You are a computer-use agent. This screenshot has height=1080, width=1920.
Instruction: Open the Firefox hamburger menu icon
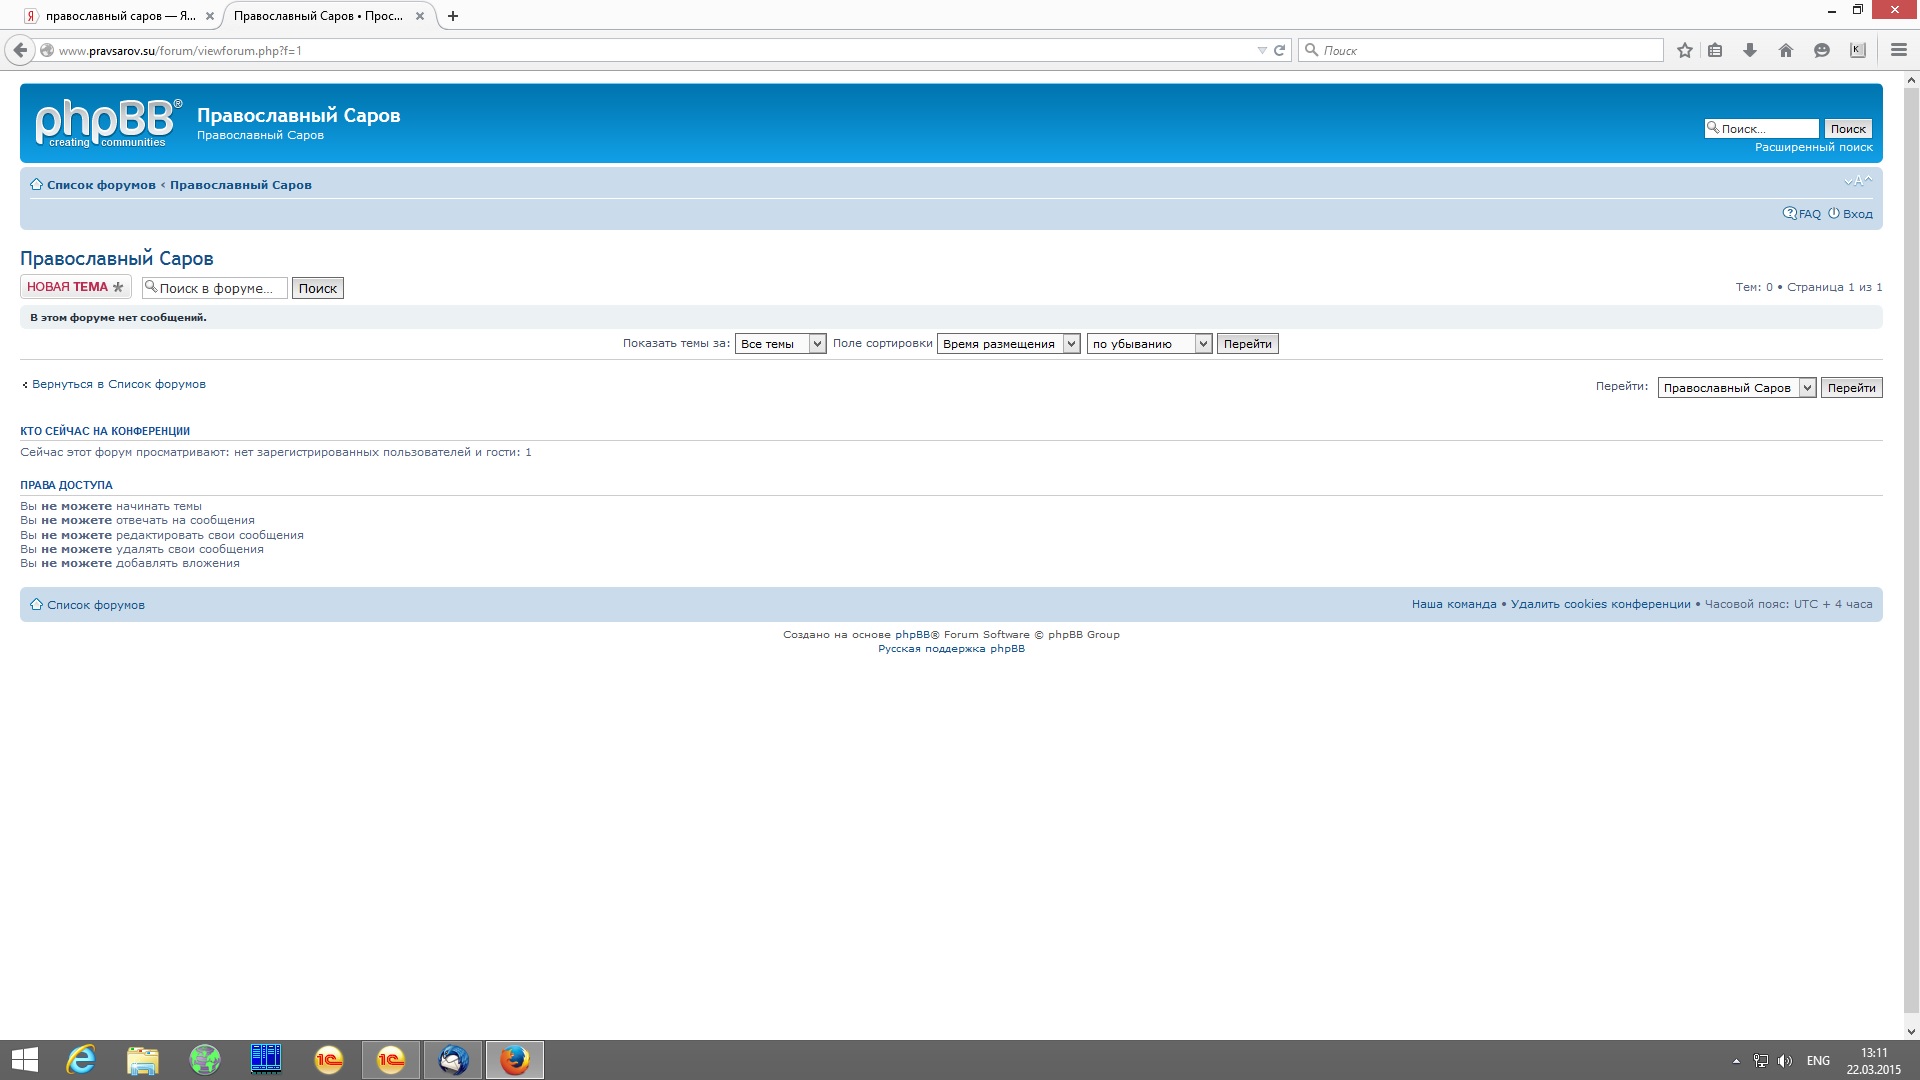coord(1898,50)
